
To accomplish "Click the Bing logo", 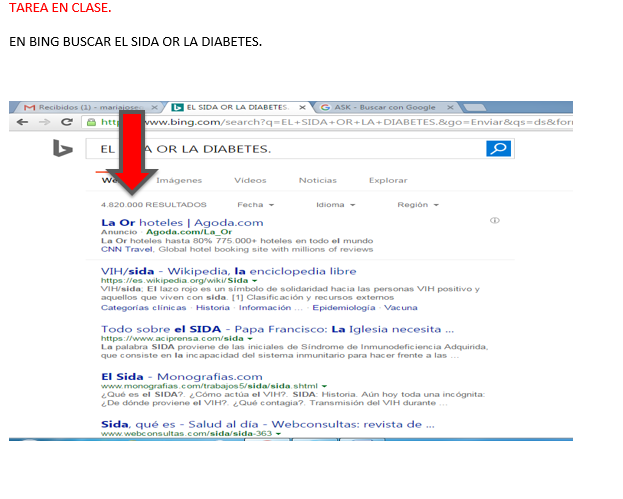I will (63, 148).
